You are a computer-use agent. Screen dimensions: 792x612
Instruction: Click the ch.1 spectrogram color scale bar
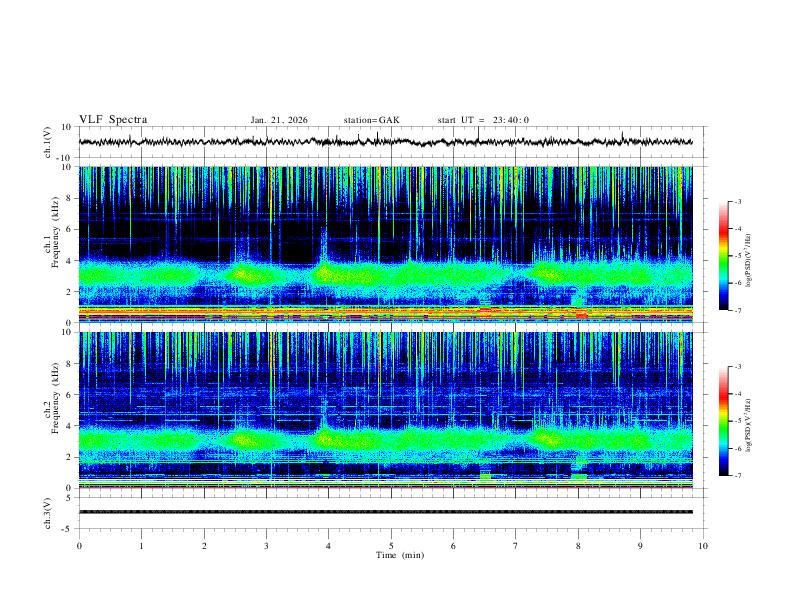(723, 256)
